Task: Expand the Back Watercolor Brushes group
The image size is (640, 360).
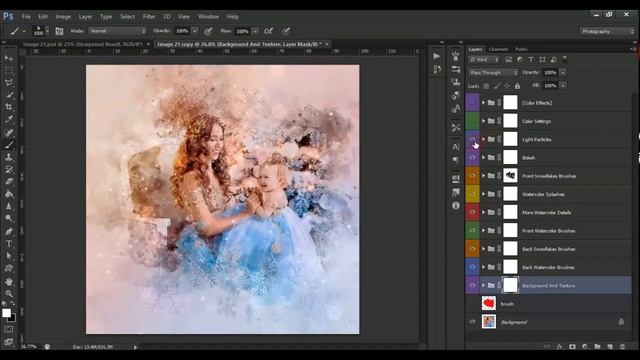Action: point(483,267)
